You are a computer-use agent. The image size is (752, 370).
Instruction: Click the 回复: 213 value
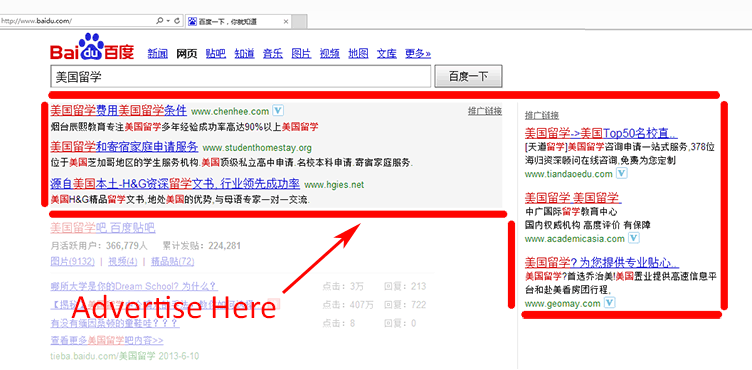405,286
